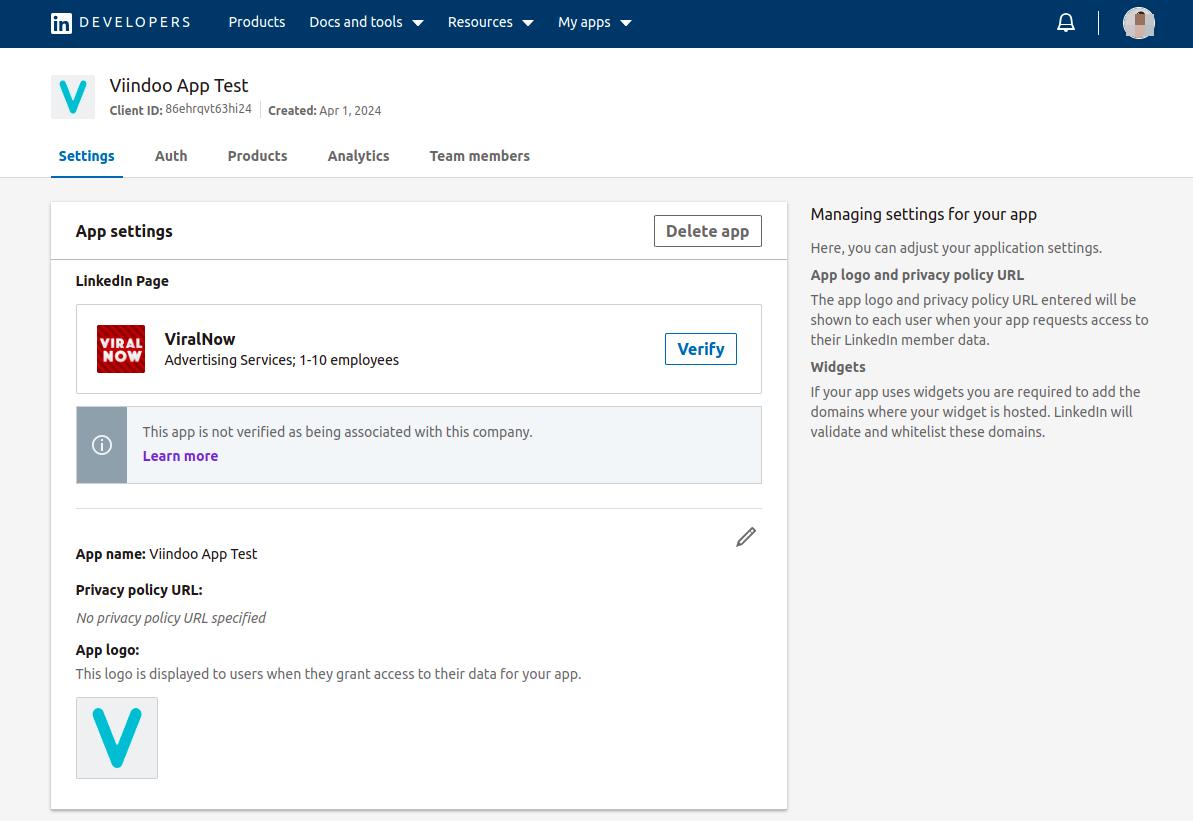Open the Analytics tab

(x=358, y=156)
